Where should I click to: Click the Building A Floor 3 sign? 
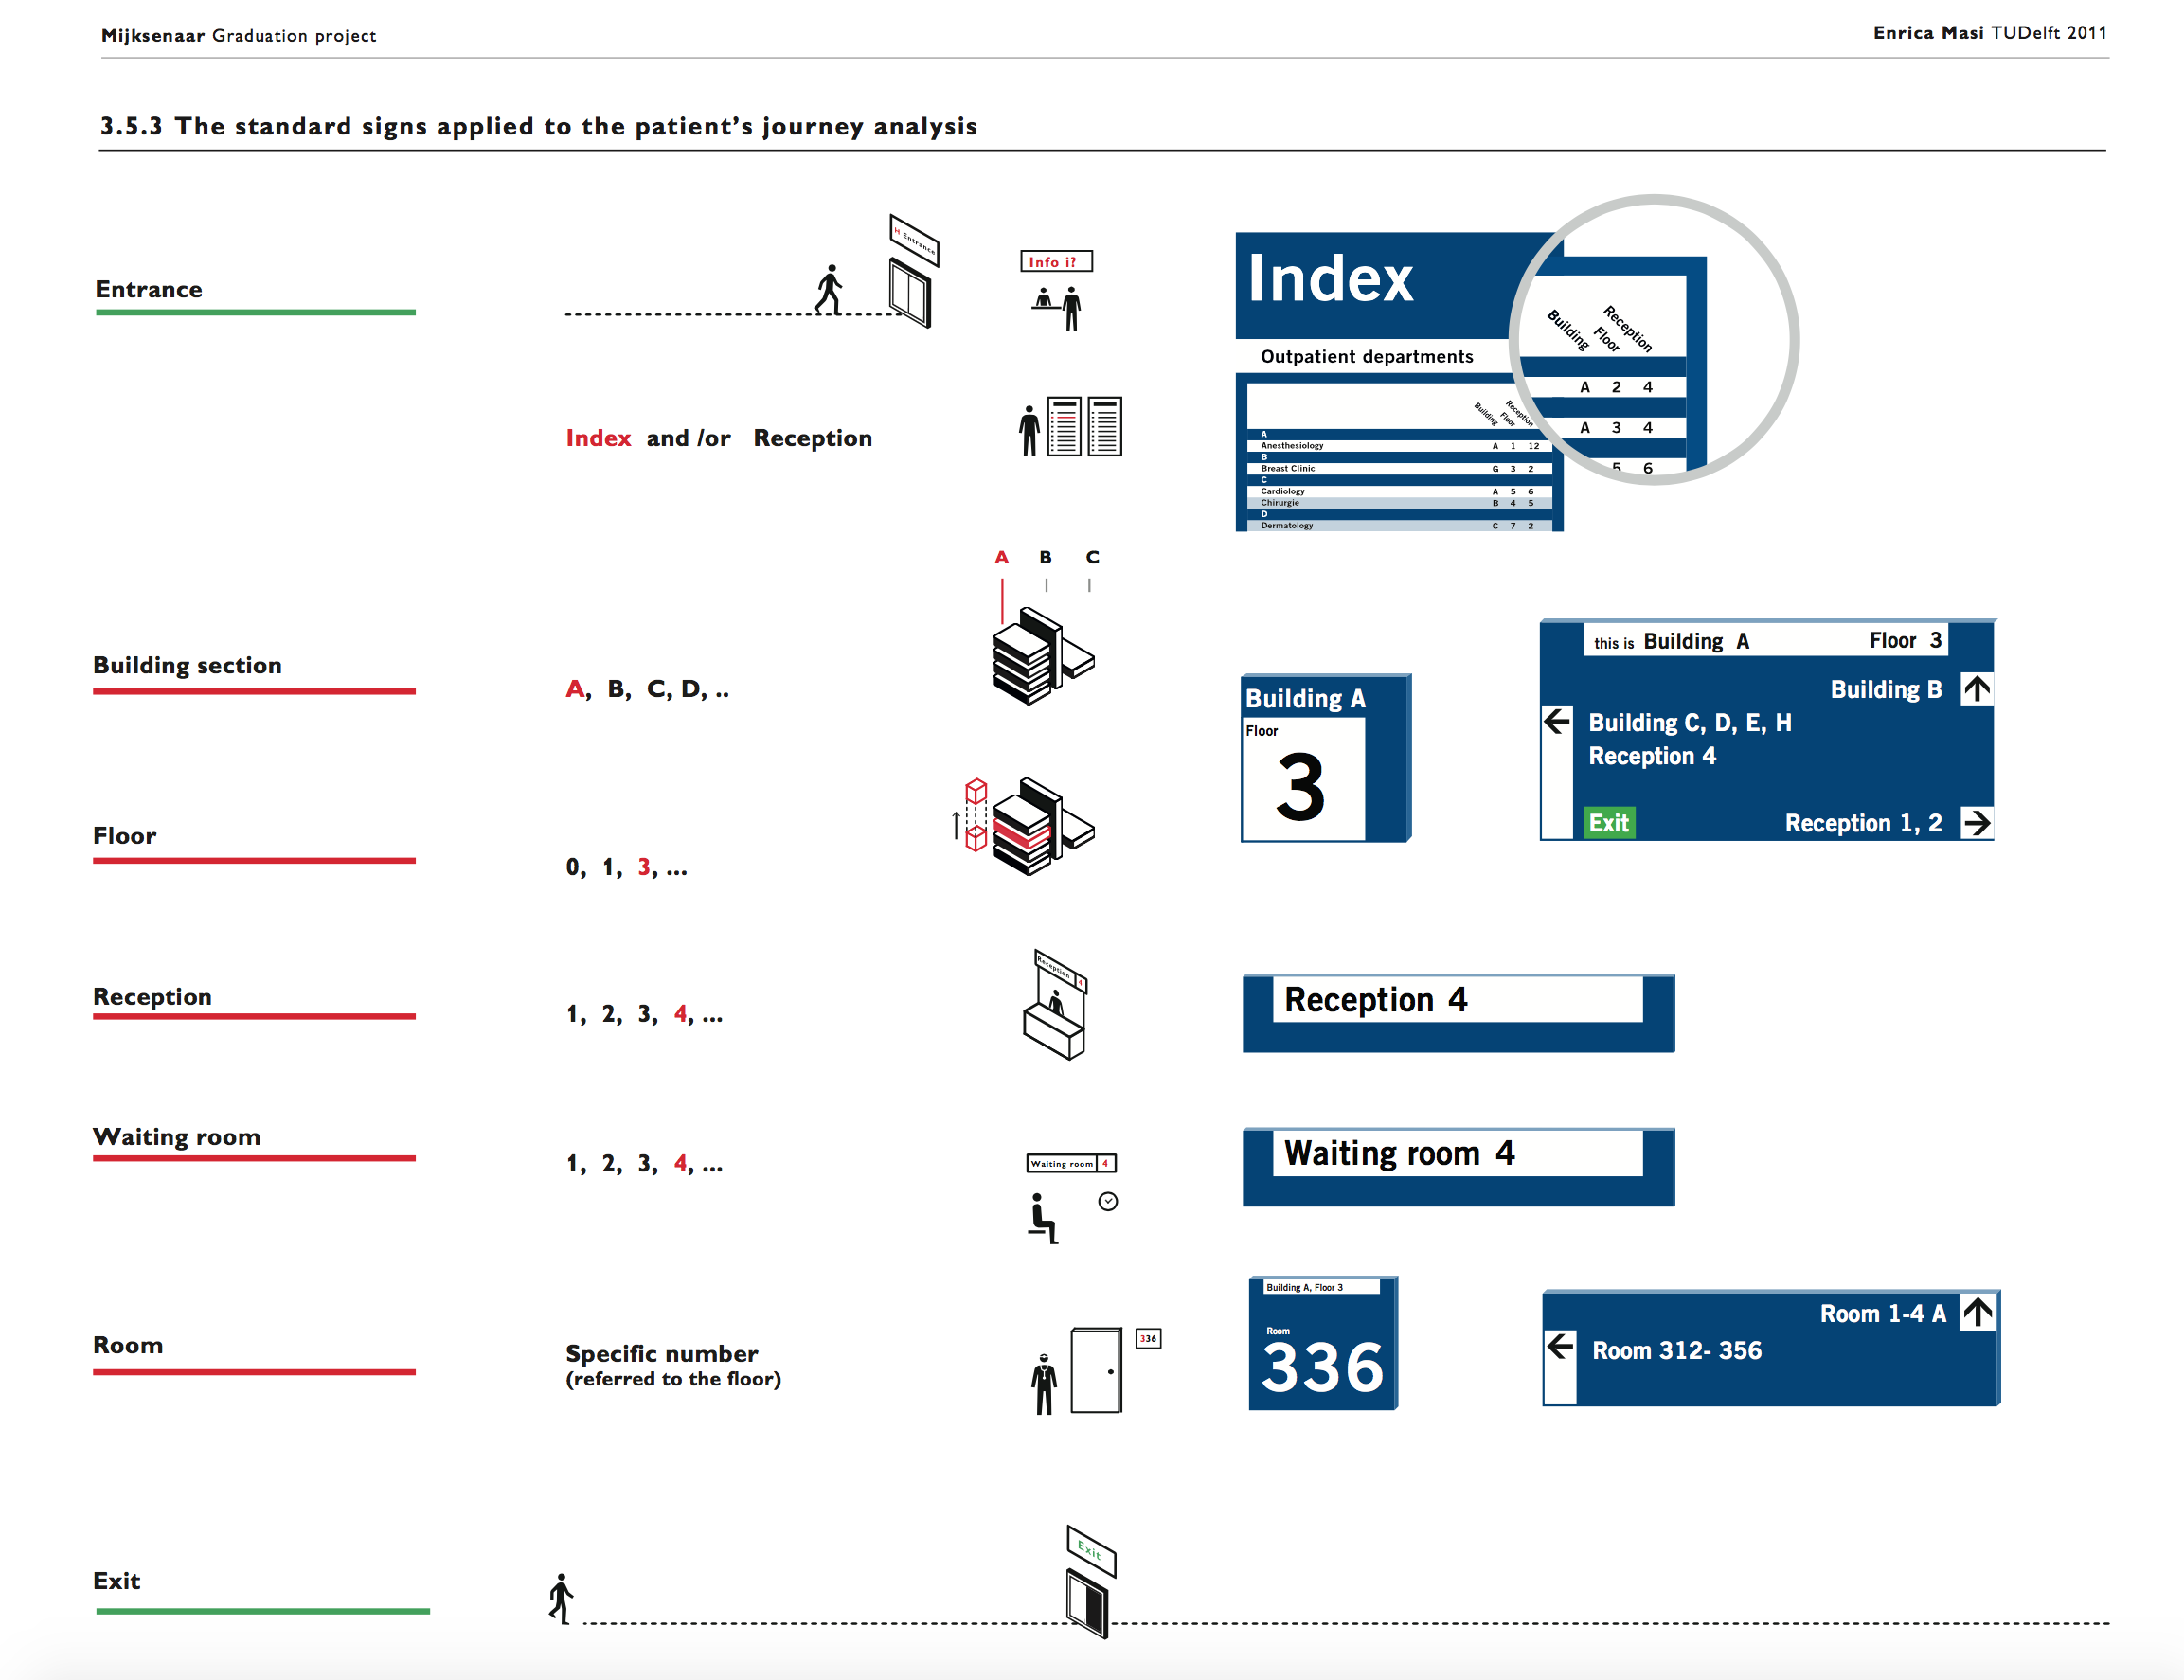pyautogui.click(x=1325, y=758)
